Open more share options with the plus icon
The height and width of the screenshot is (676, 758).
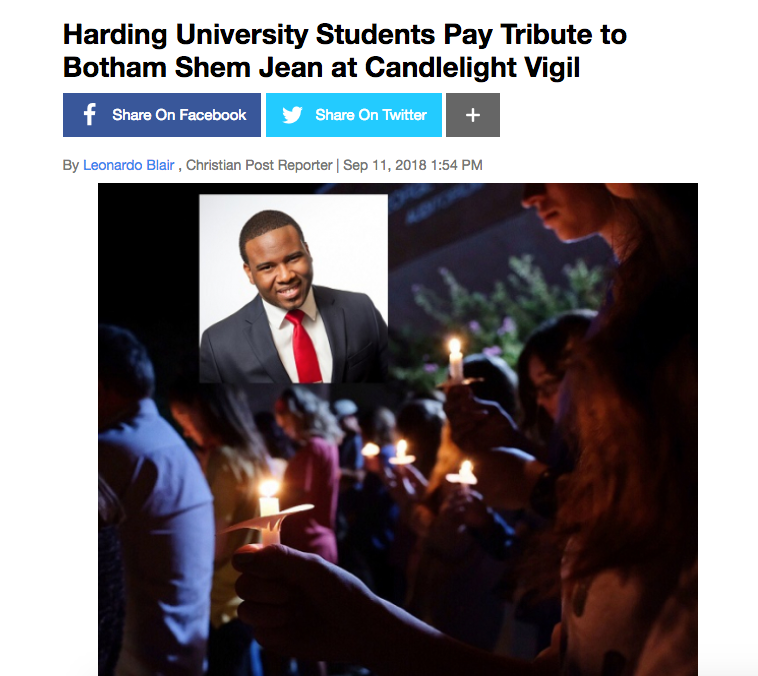(x=473, y=115)
